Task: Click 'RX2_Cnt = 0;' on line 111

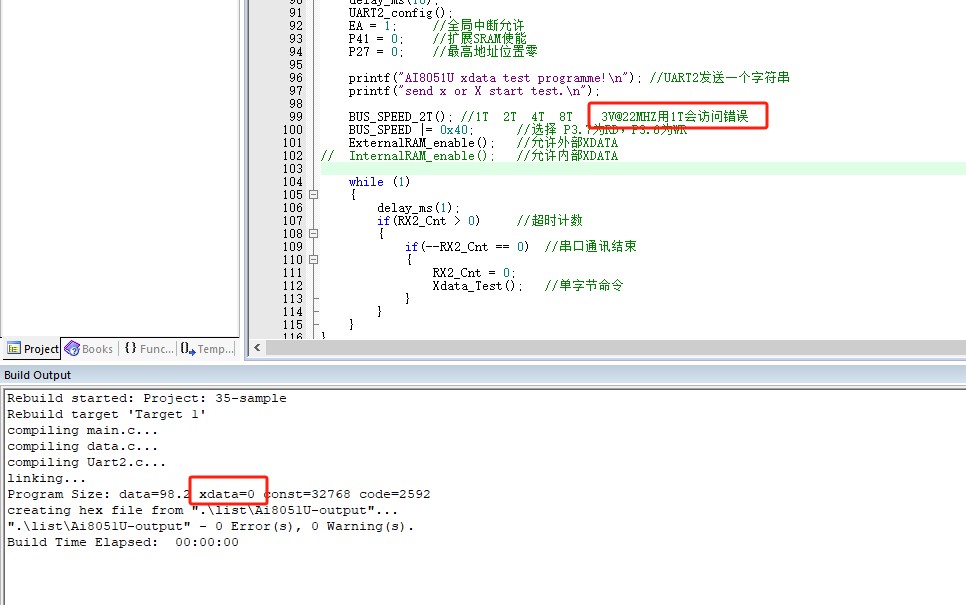Action: pyautogui.click(x=473, y=272)
